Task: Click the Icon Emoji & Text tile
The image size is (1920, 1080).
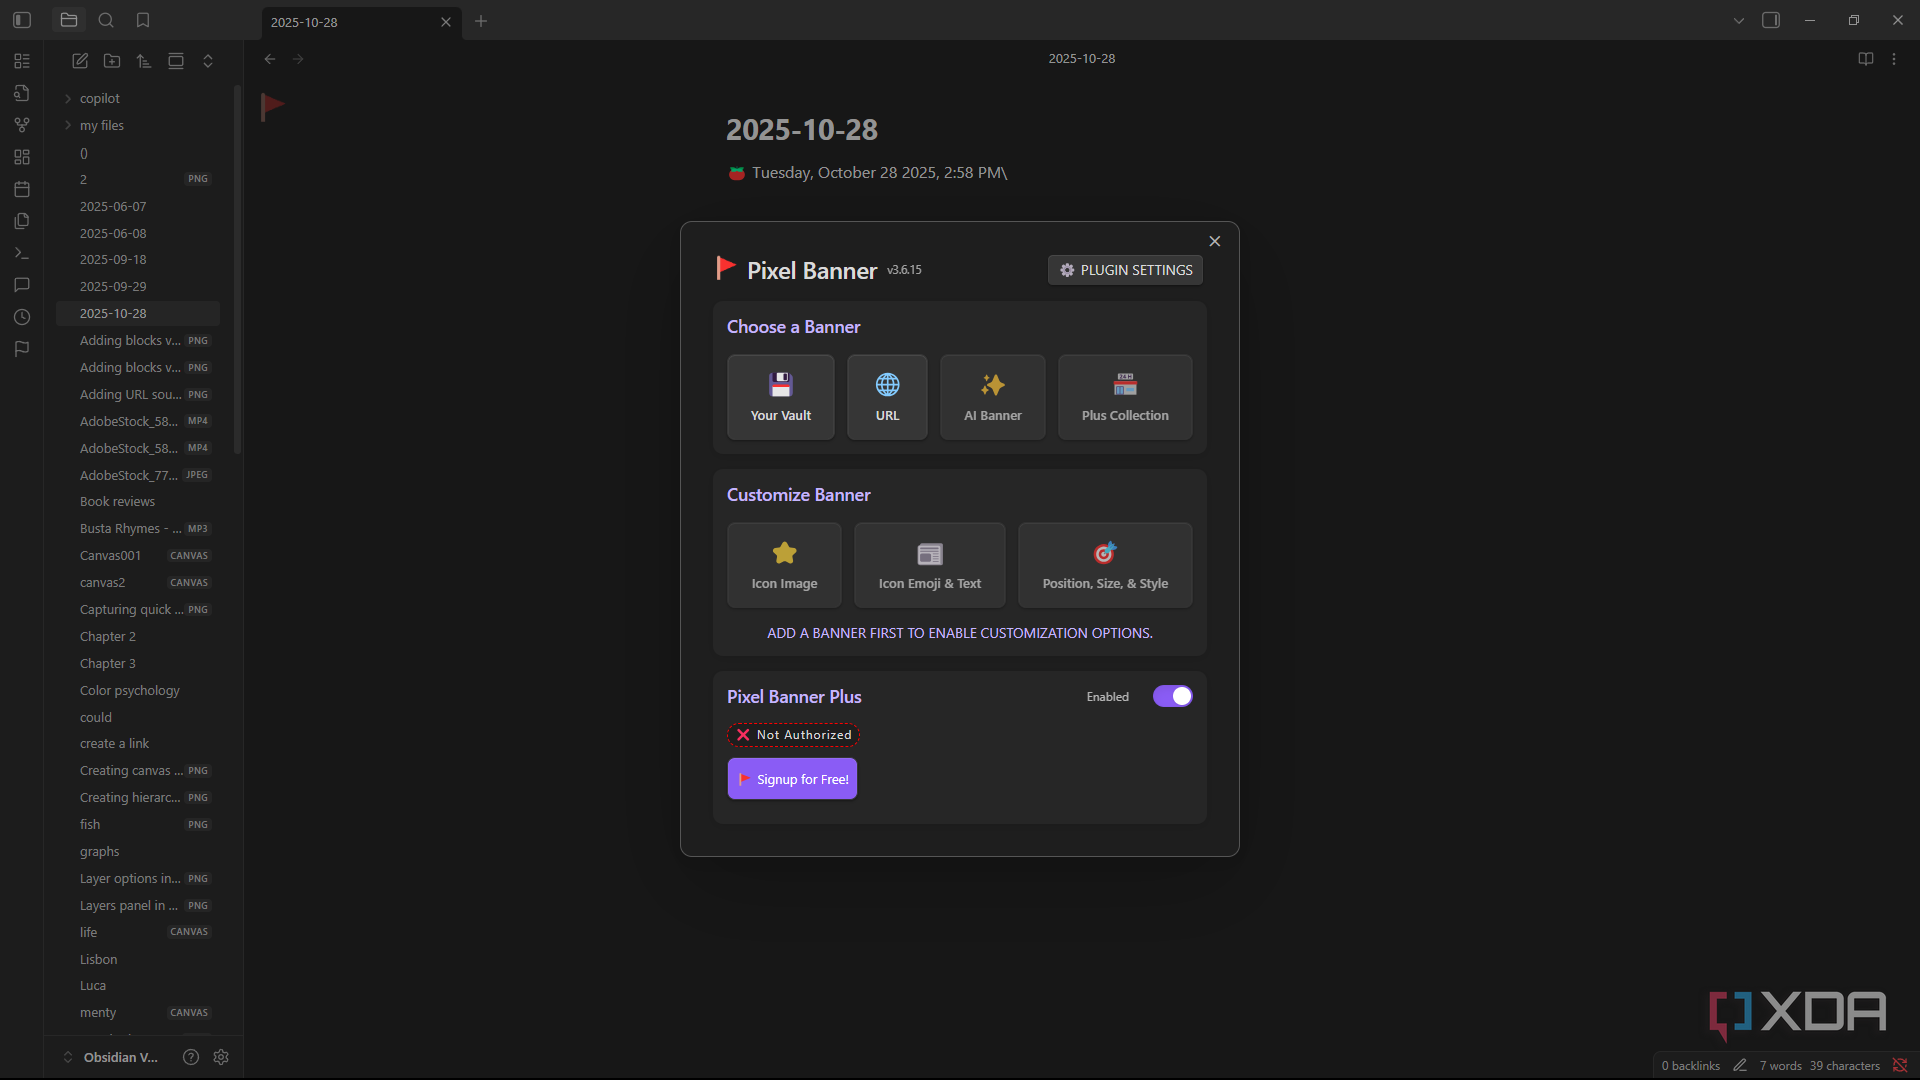Action: (930, 565)
